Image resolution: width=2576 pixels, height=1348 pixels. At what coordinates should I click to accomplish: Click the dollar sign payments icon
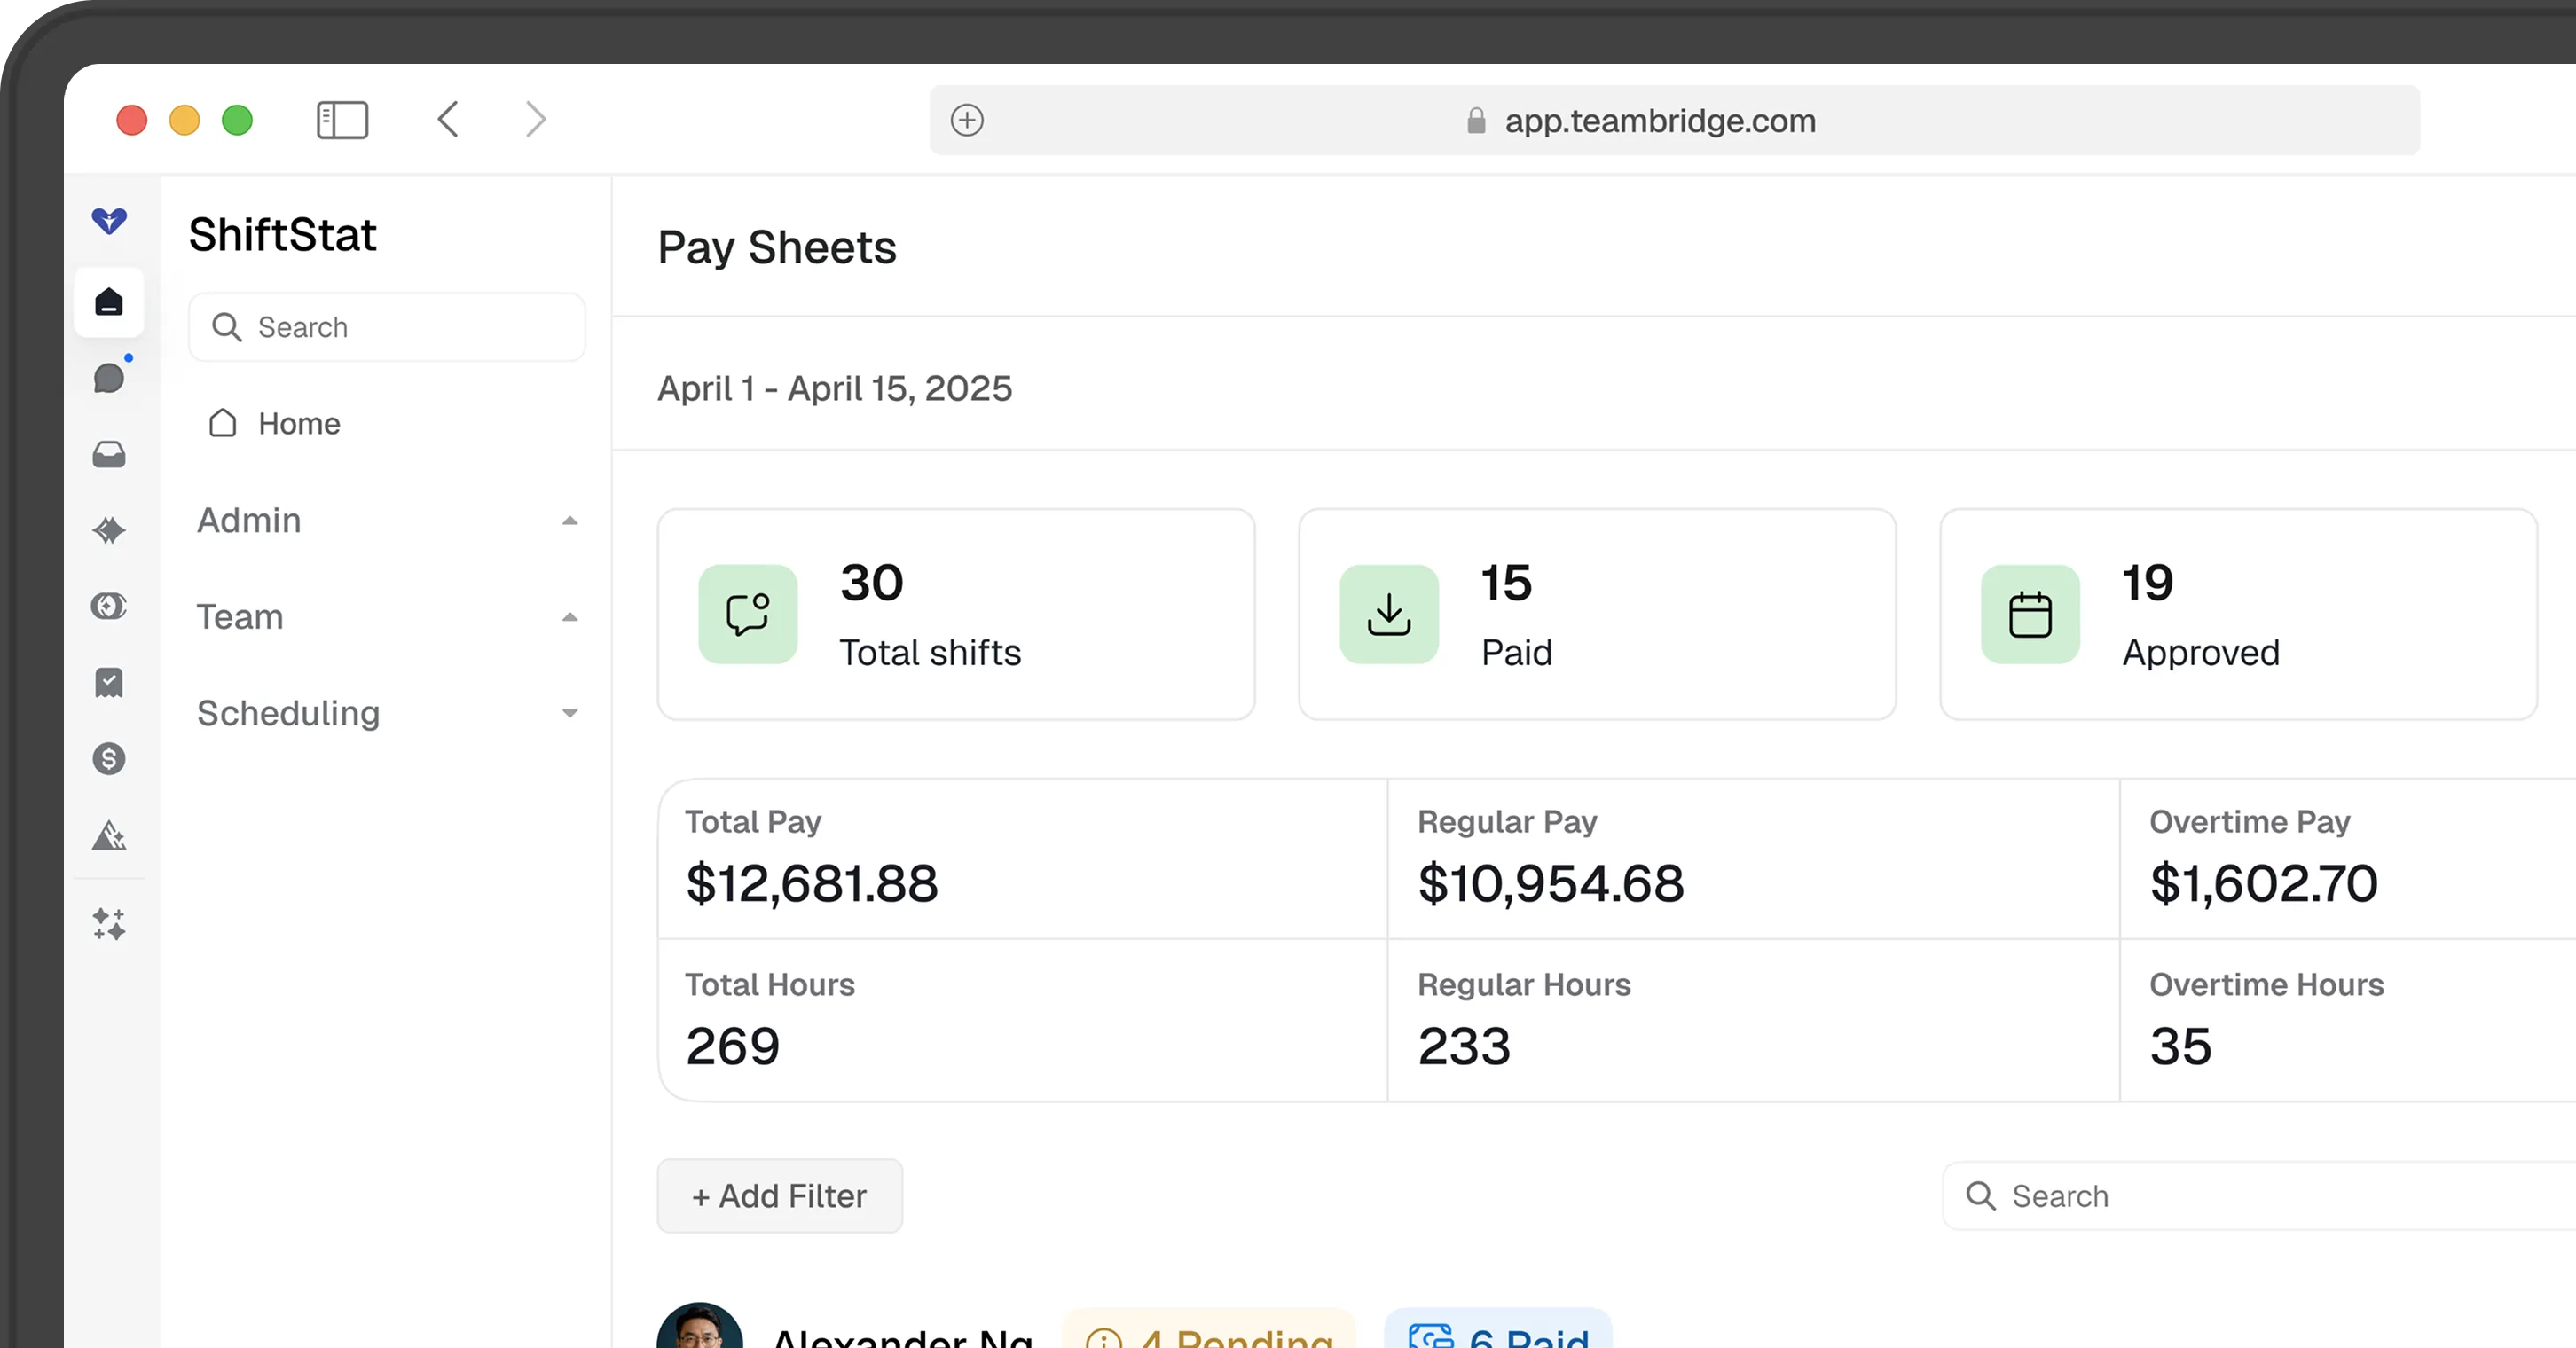pyautogui.click(x=109, y=759)
